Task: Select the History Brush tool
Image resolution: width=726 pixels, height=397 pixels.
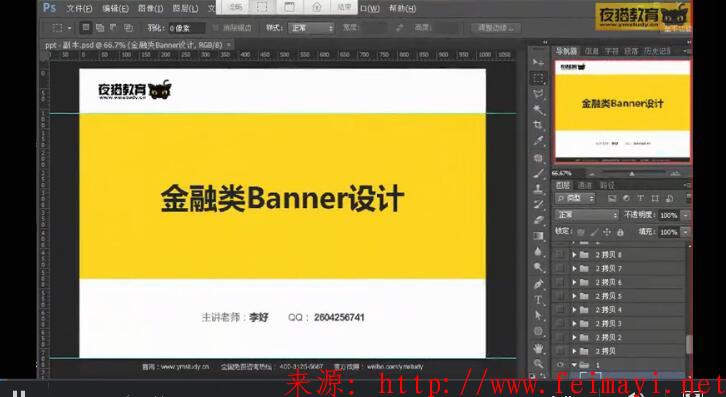Action: click(538, 205)
